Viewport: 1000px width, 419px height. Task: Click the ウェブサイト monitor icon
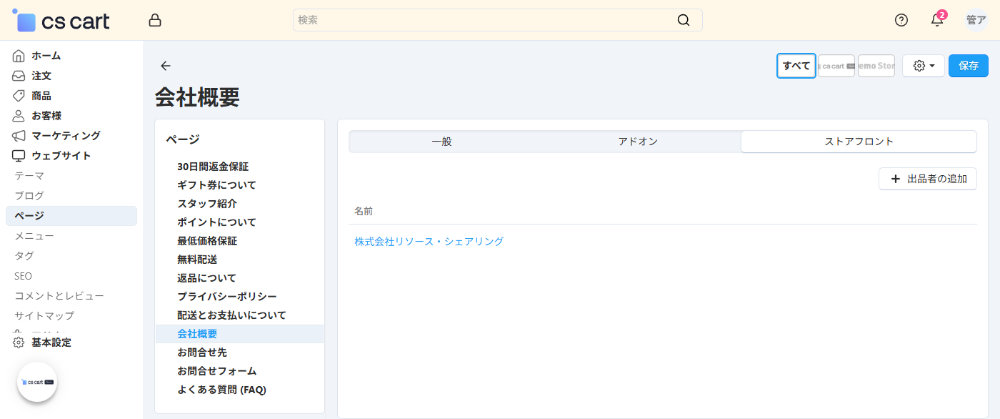18,156
